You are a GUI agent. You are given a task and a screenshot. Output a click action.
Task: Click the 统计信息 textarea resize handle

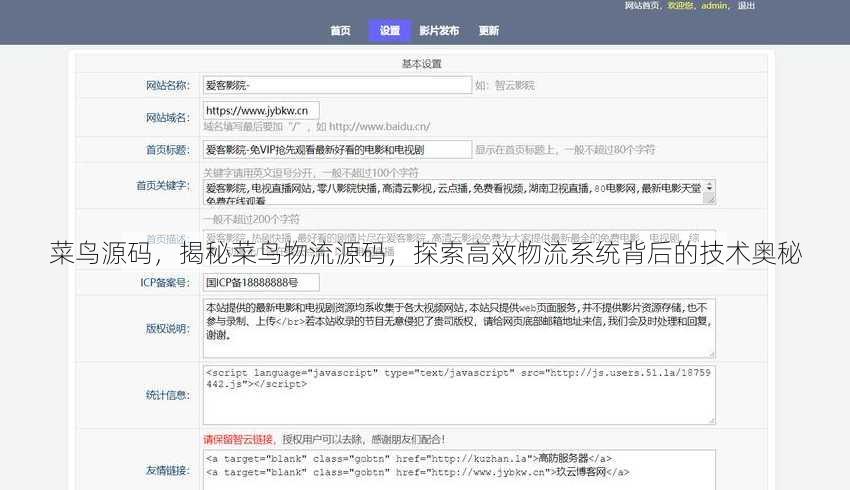pos(711,421)
